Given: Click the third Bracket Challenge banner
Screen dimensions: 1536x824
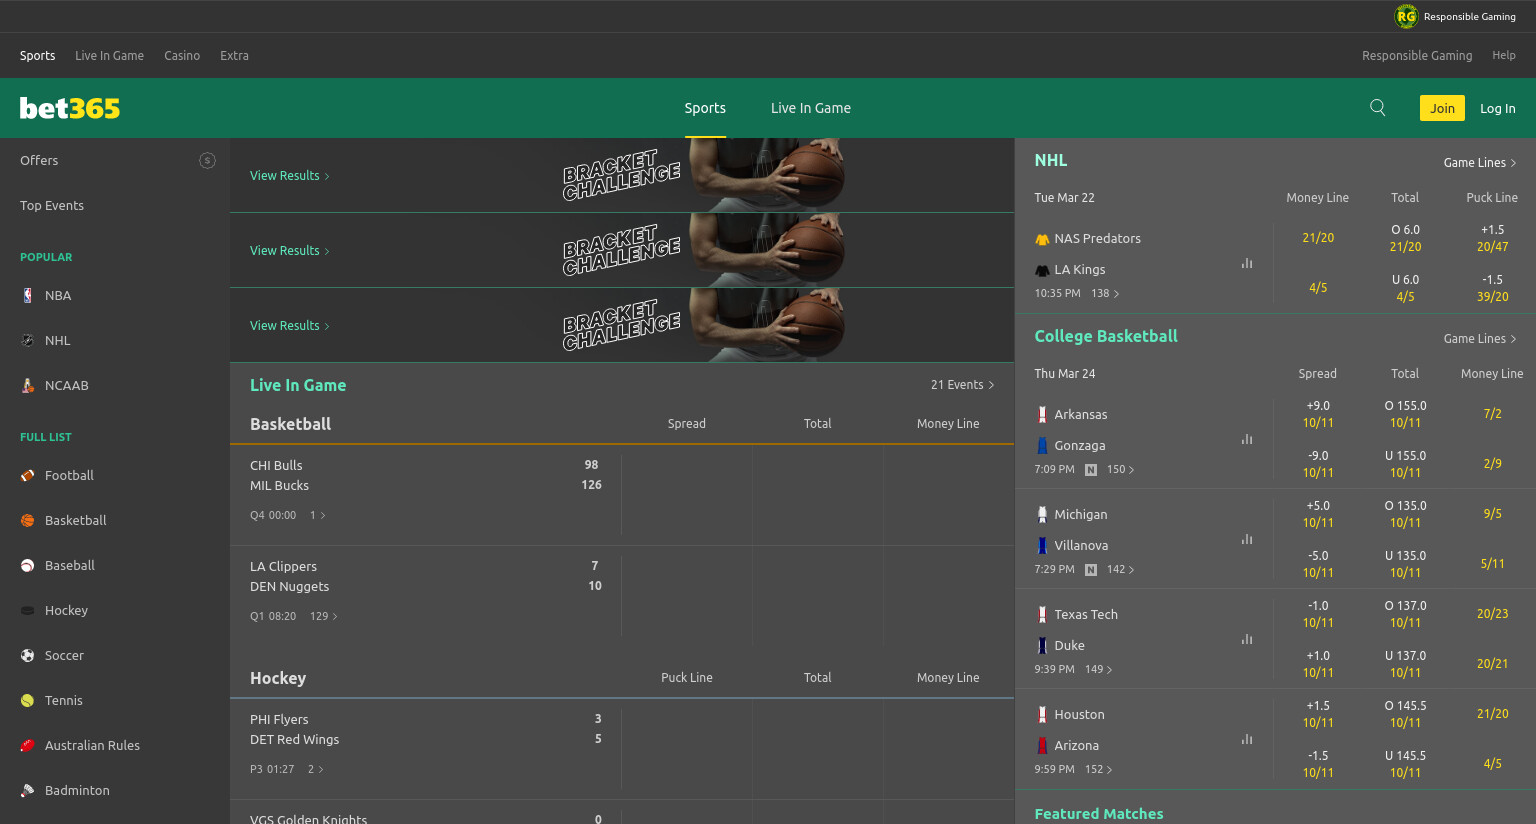Looking at the screenshot, I should [622, 325].
